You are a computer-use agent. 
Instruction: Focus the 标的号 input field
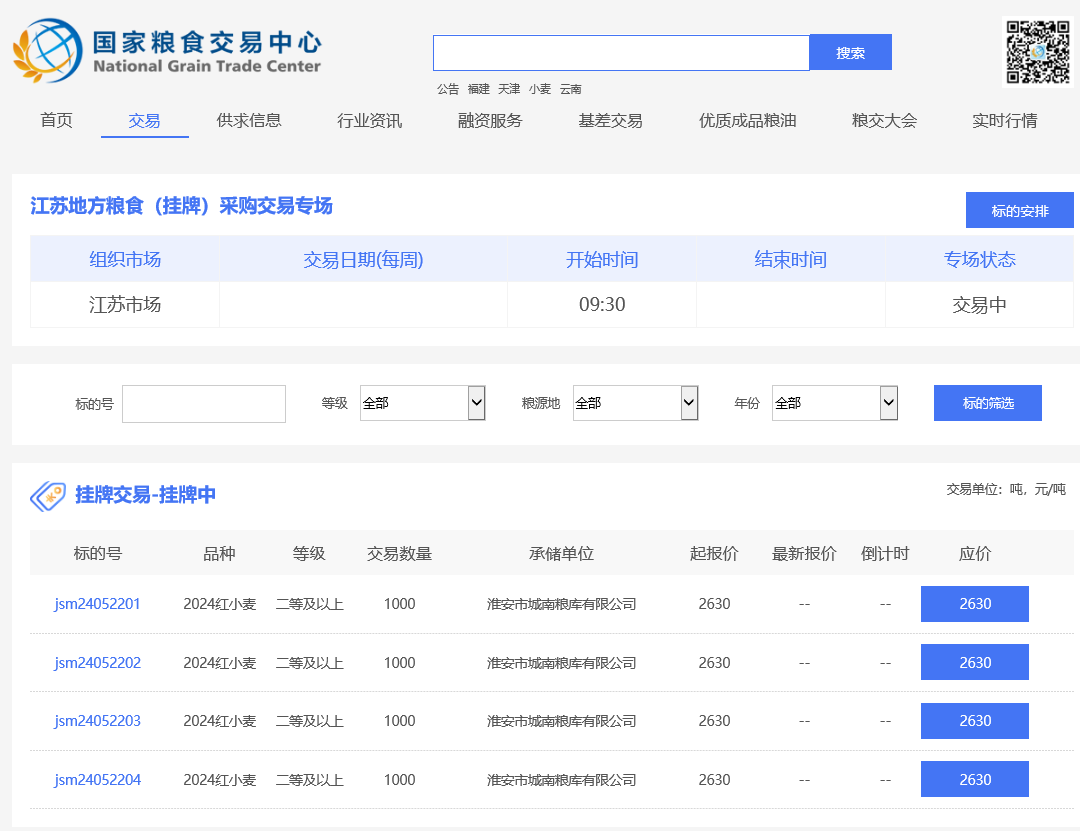[204, 404]
